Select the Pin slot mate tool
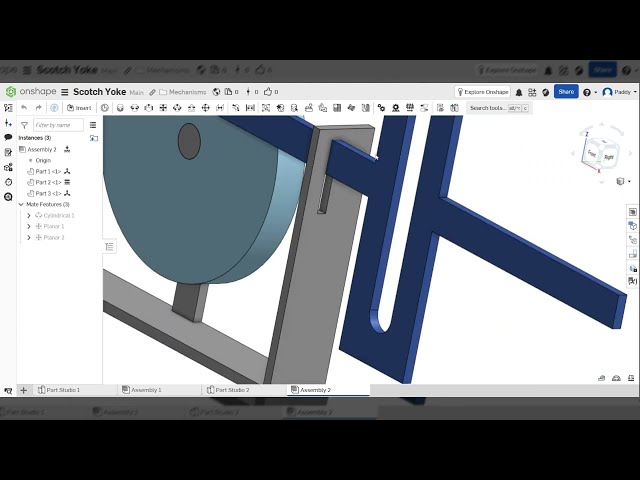 coord(191,108)
